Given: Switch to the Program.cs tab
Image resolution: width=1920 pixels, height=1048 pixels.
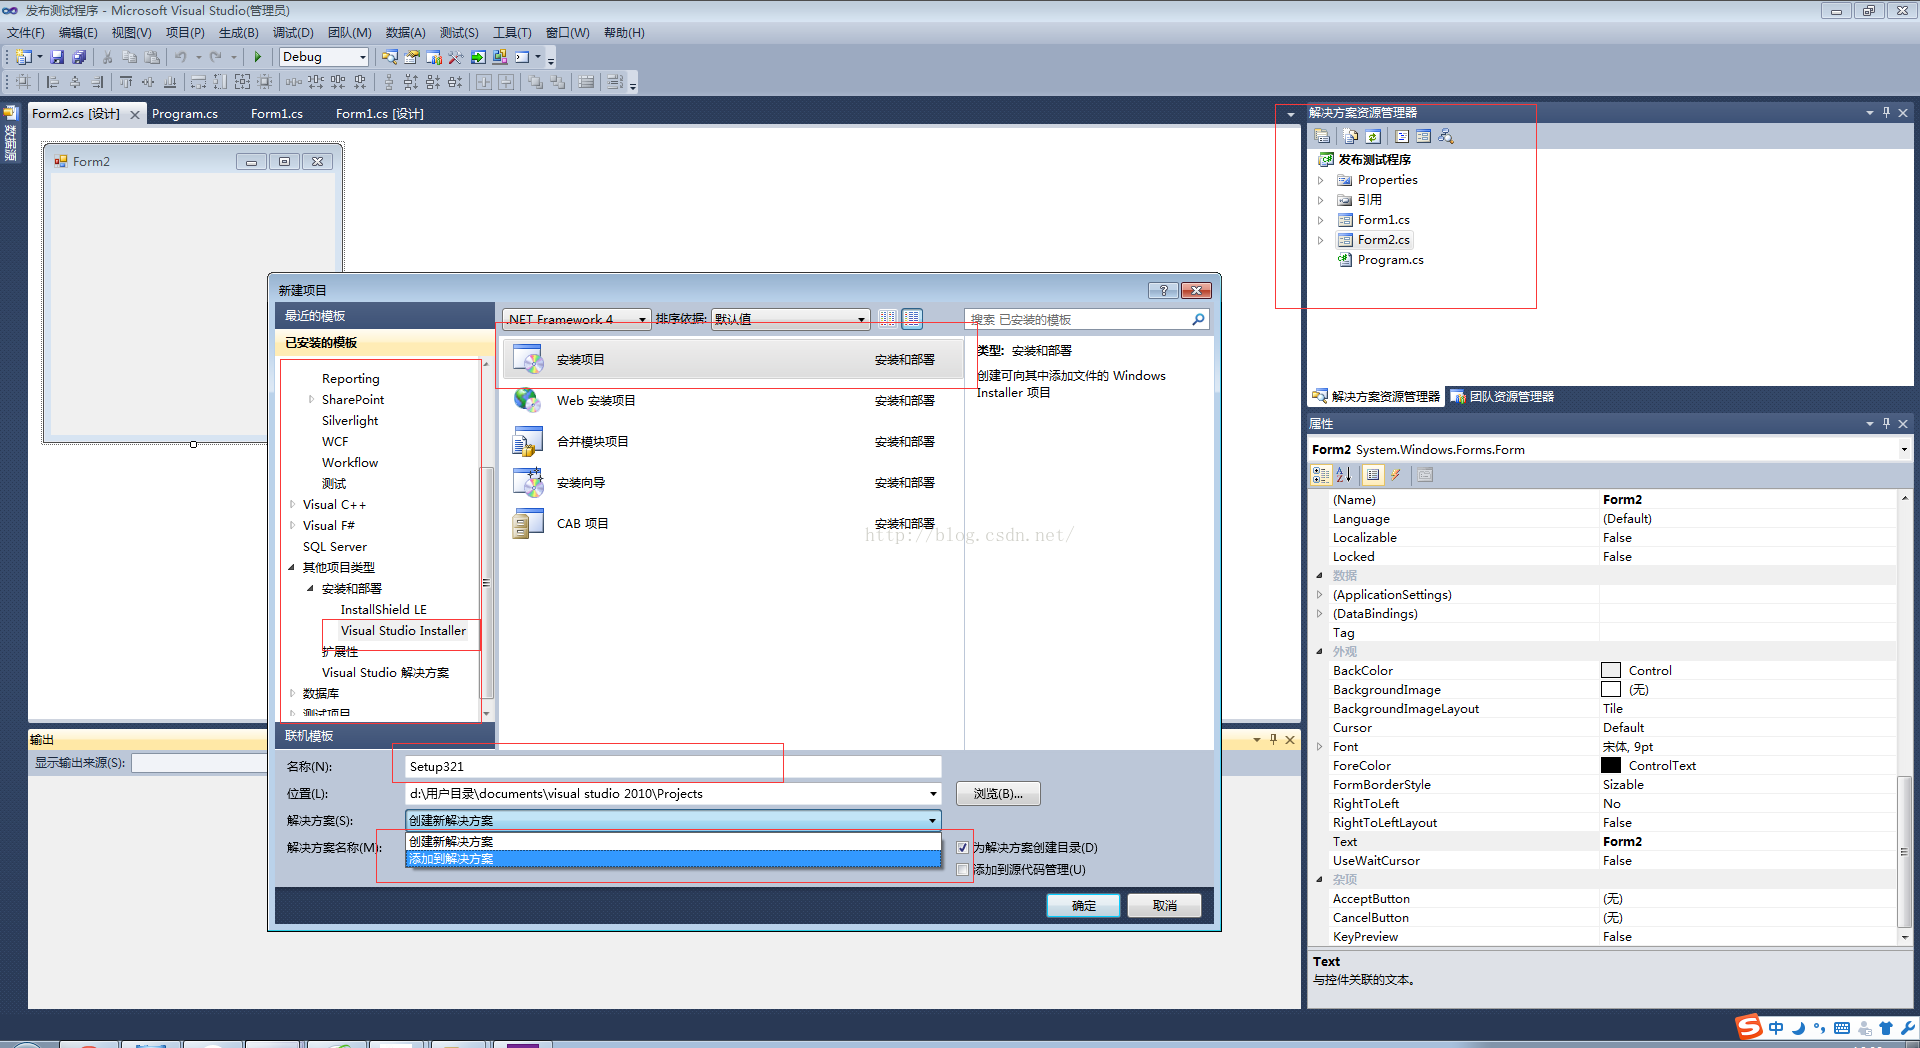Looking at the screenshot, I should 185,114.
